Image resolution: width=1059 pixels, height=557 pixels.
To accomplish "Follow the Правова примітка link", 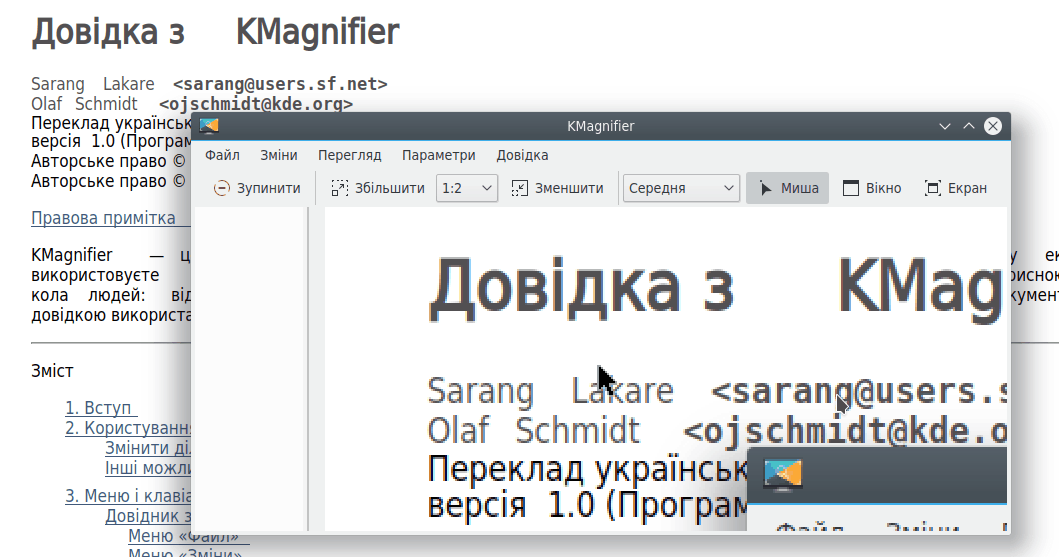I will (103, 218).
